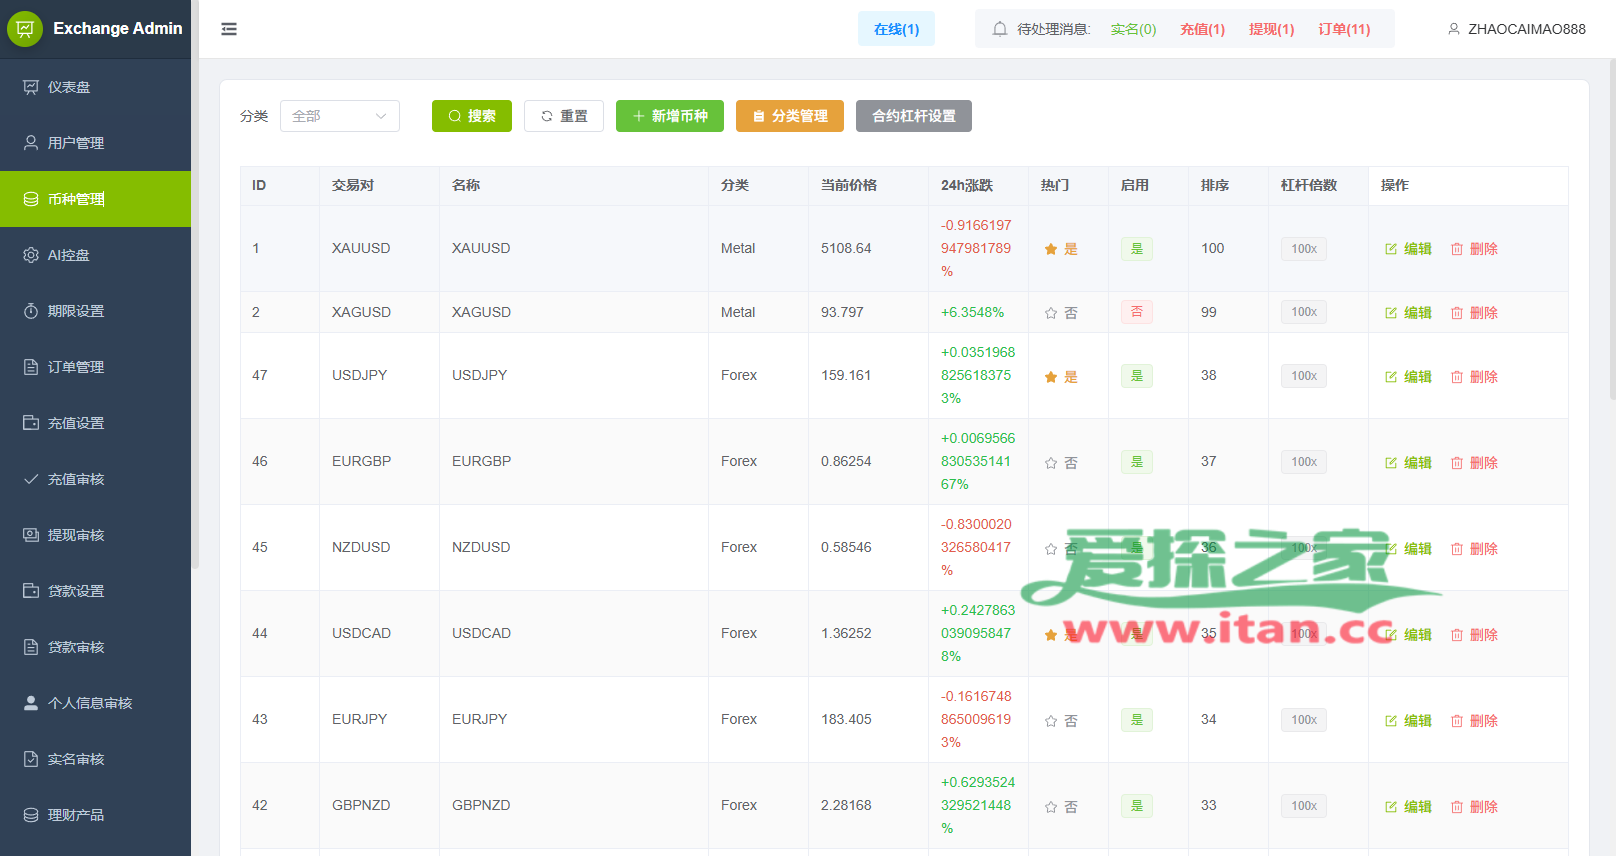Collapse the sidebar using the hamburger icon
Viewport: 1616px width, 856px height.
229,29
